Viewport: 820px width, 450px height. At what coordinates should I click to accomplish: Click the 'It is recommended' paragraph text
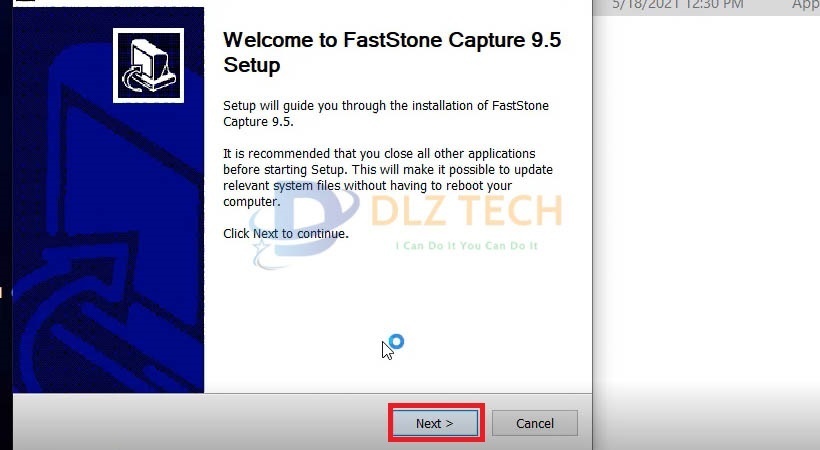388,177
